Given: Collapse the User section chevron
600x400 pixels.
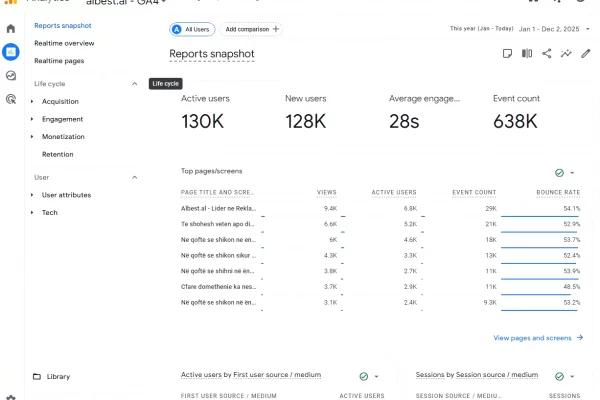Looking at the screenshot, I should click(135, 177).
